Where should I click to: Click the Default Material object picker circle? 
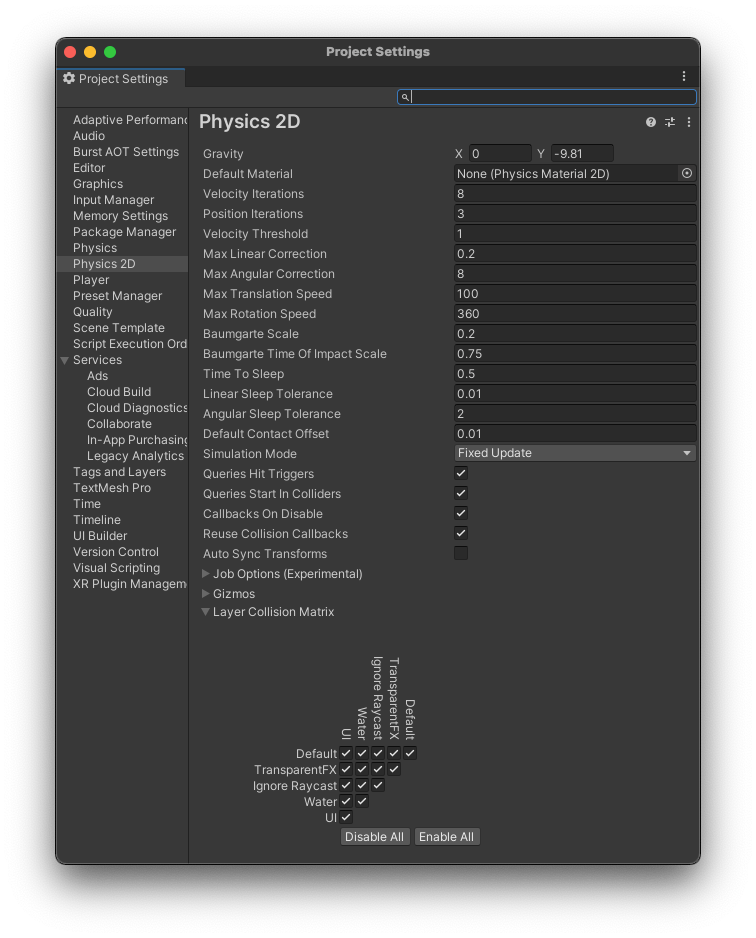(x=687, y=173)
